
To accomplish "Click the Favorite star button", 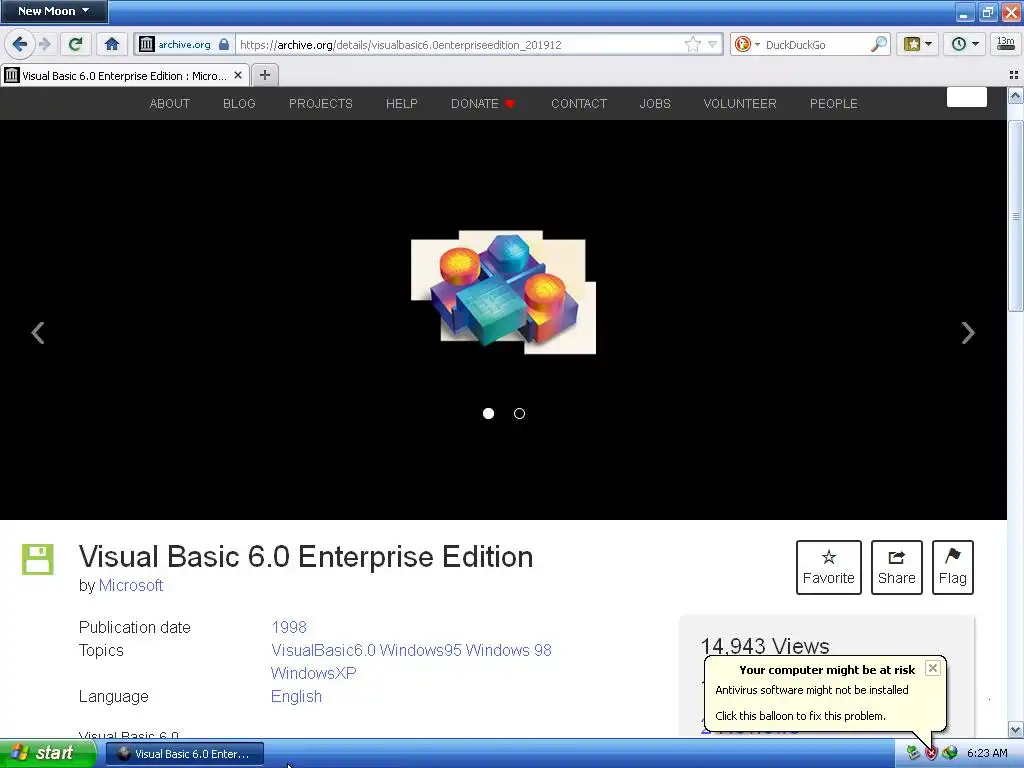I will tap(829, 567).
